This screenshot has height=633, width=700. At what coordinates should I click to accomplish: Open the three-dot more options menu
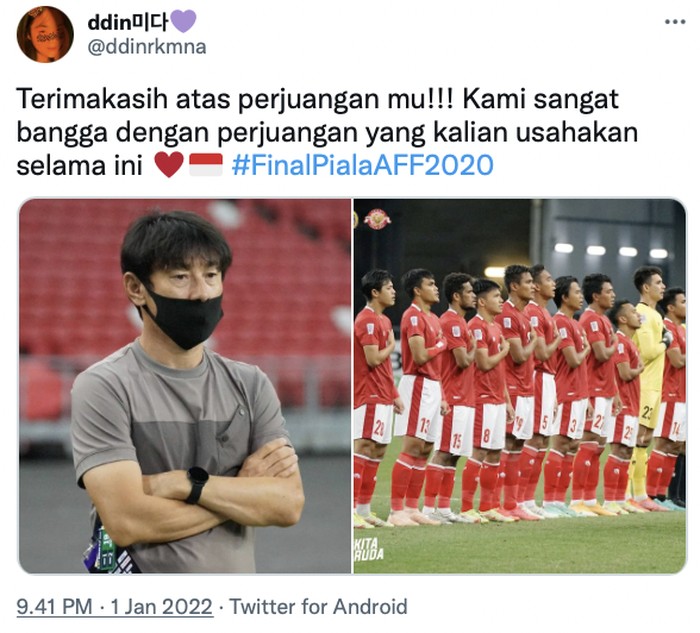point(675,21)
